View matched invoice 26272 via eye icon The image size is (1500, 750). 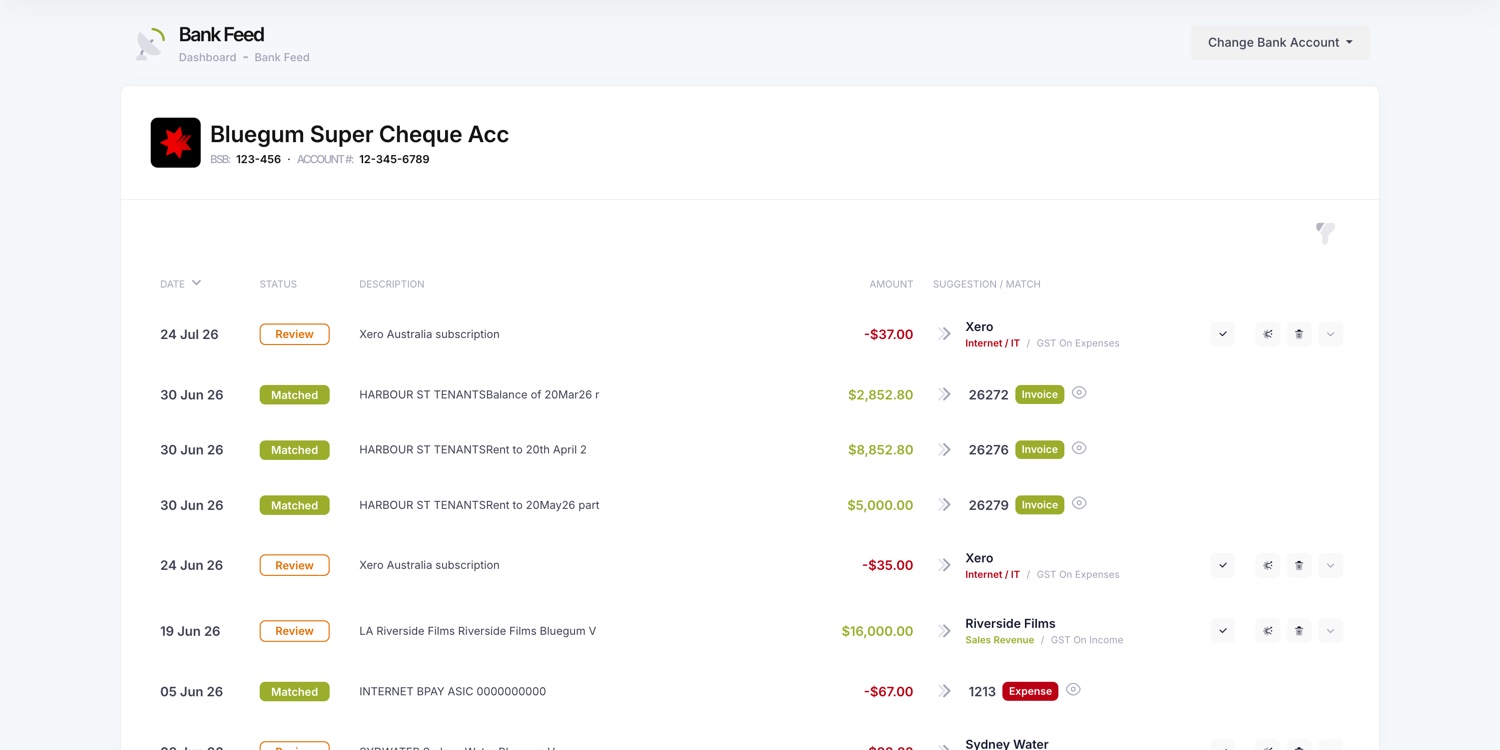[1079, 393]
